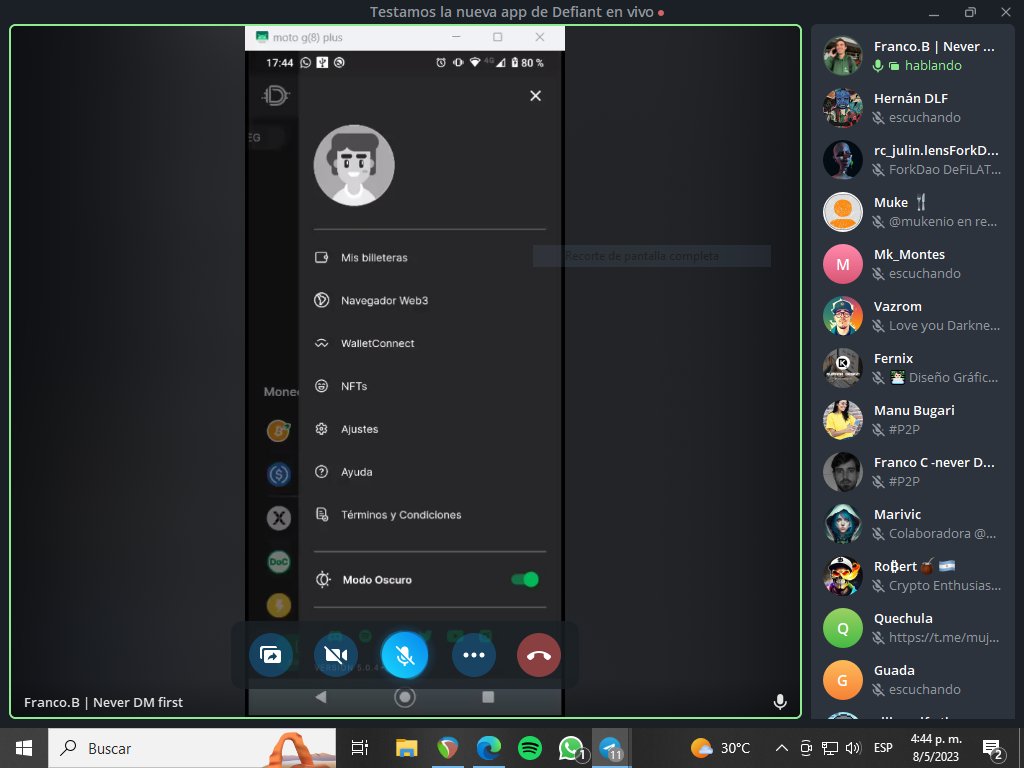Viewport: 1024px width, 768px height.
Task: Click the question mark icon beside Ayuda
Action: click(321, 472)
